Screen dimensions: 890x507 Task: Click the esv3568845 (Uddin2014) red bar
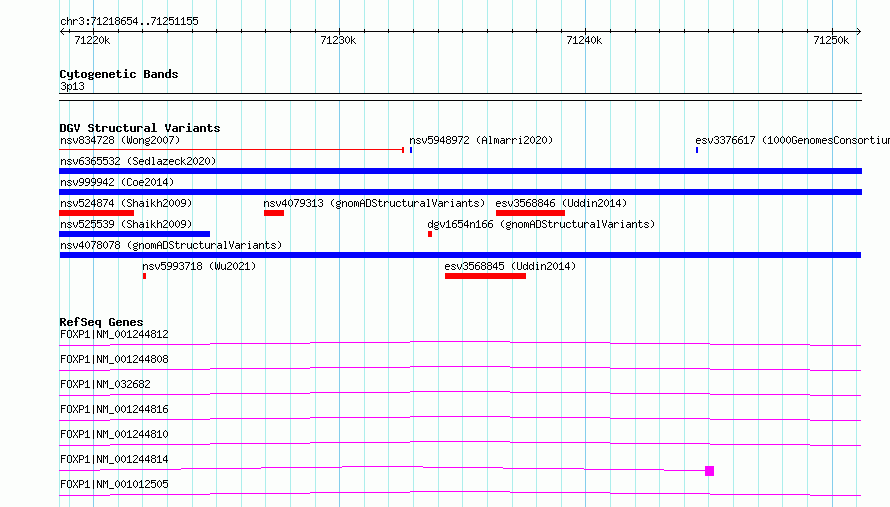485,276
